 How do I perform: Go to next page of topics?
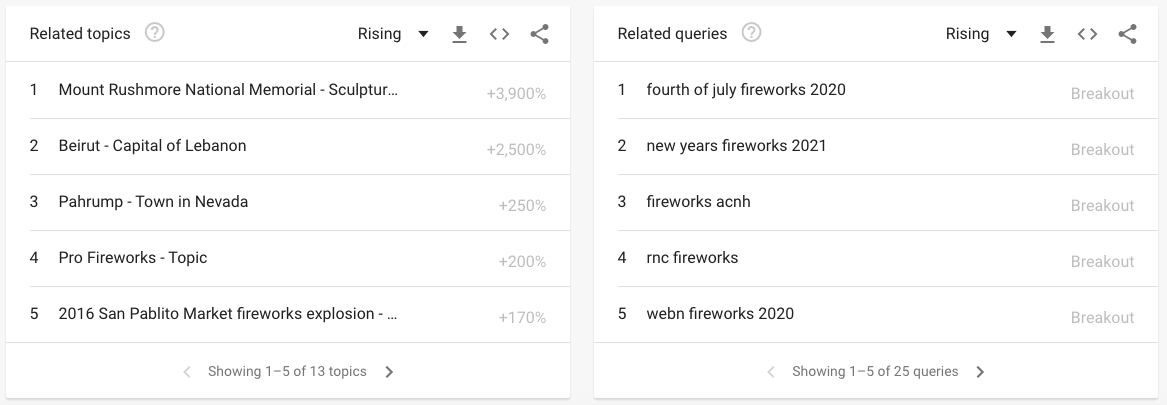tap(389, 371)
